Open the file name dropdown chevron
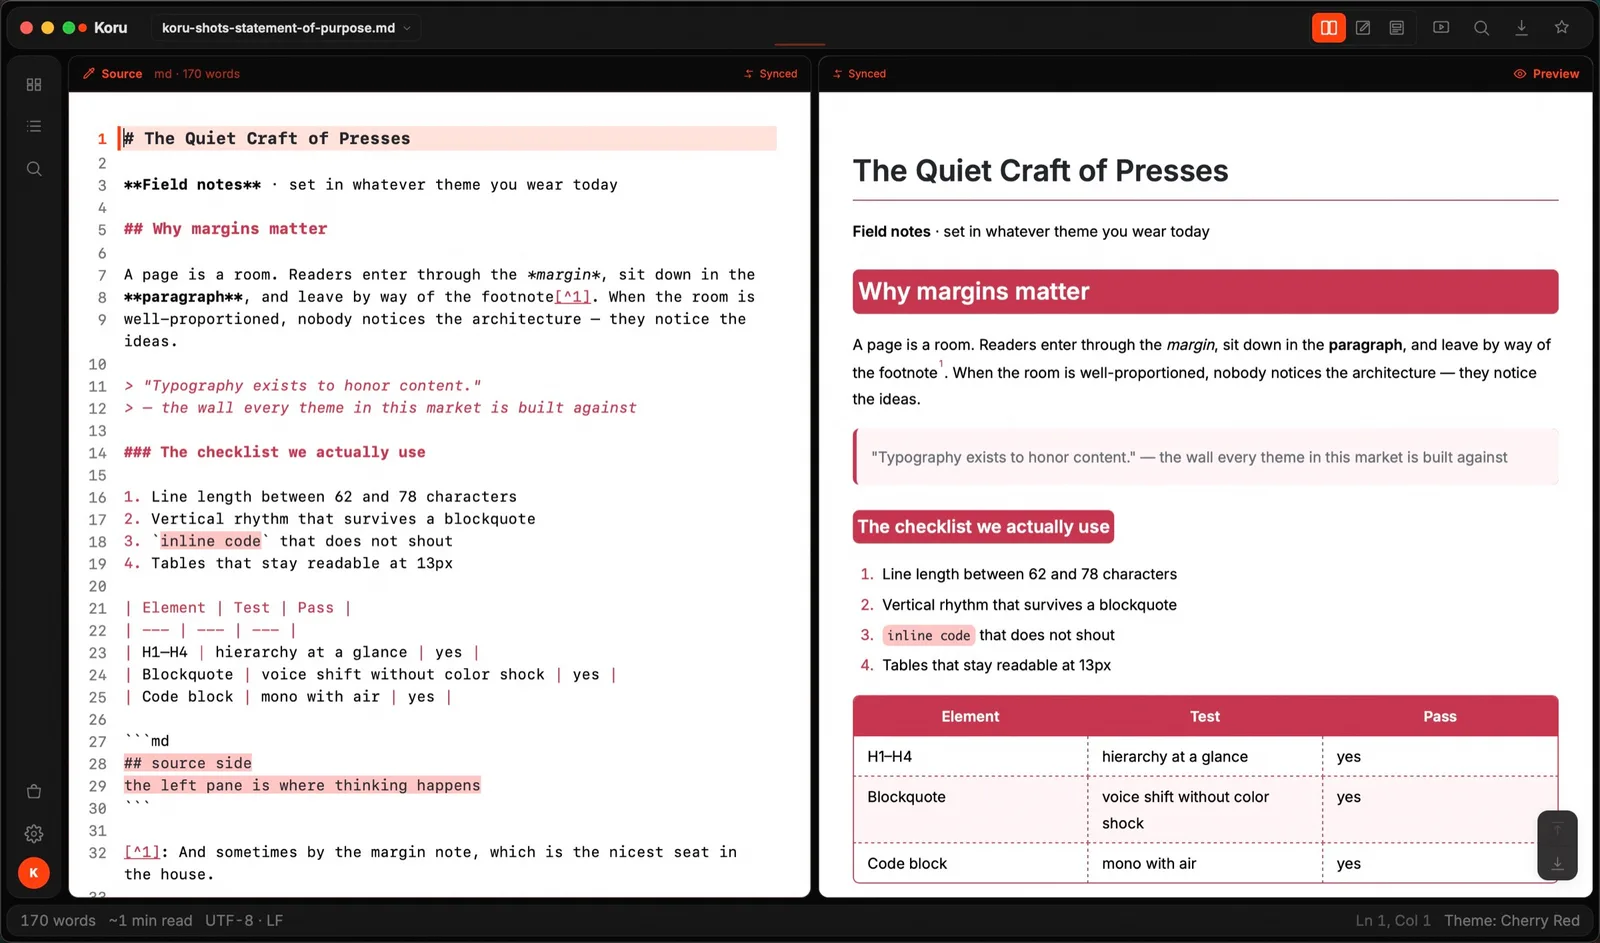1600x943 pixels. pyautogui.click(x=407, y=28)
